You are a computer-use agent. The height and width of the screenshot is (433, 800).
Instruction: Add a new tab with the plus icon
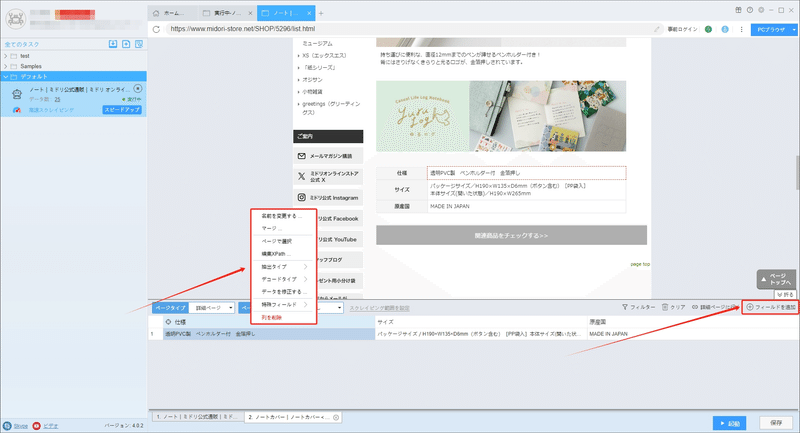(x=321, y=13)
